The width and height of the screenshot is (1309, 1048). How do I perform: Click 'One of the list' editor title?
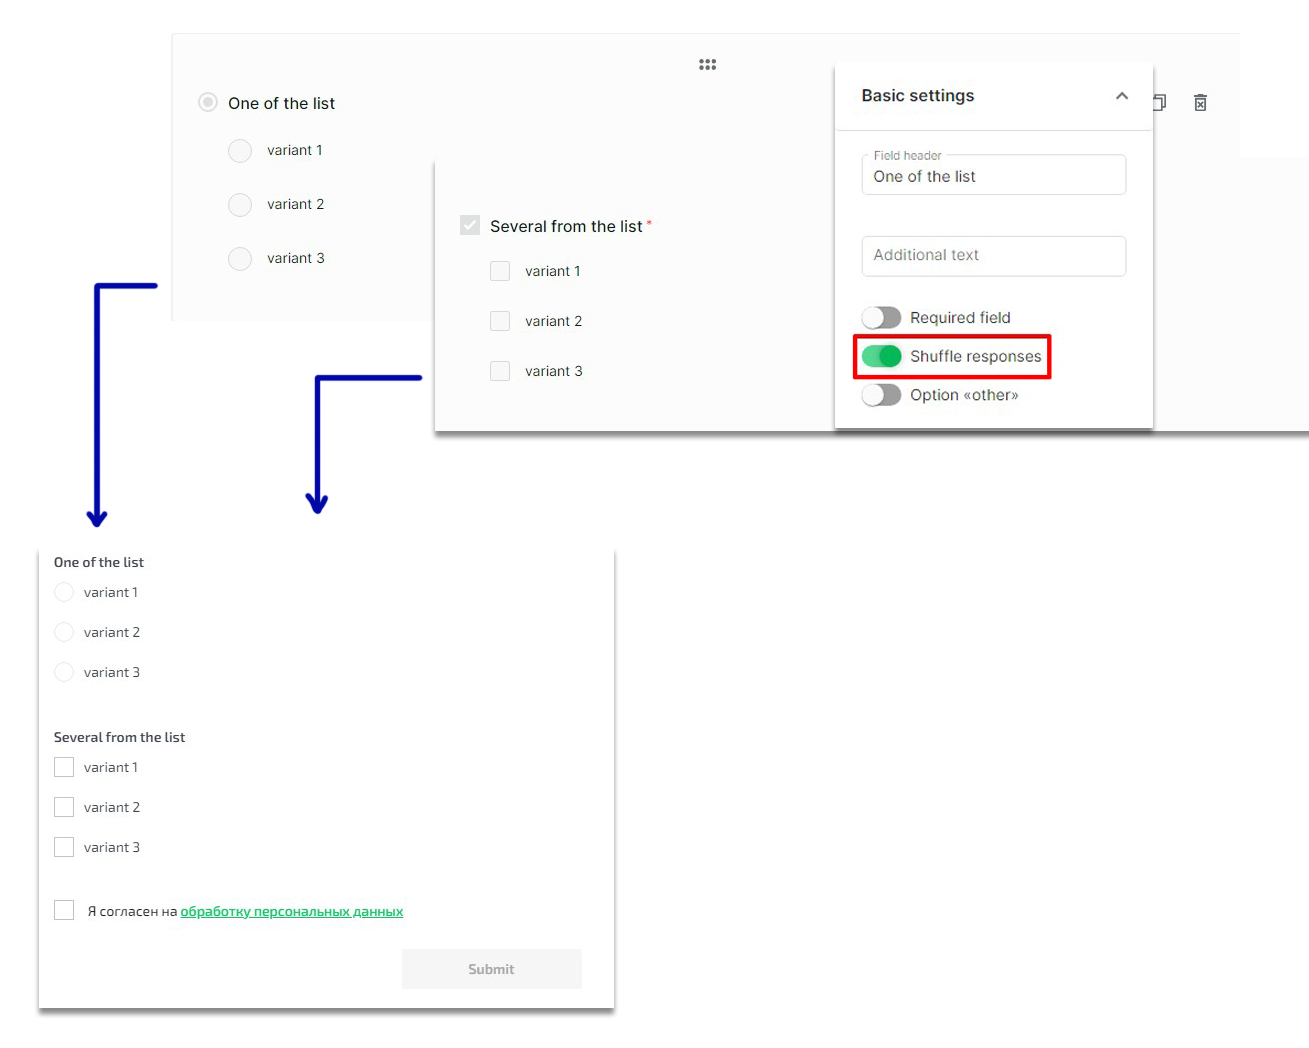(x=281, y=103)
